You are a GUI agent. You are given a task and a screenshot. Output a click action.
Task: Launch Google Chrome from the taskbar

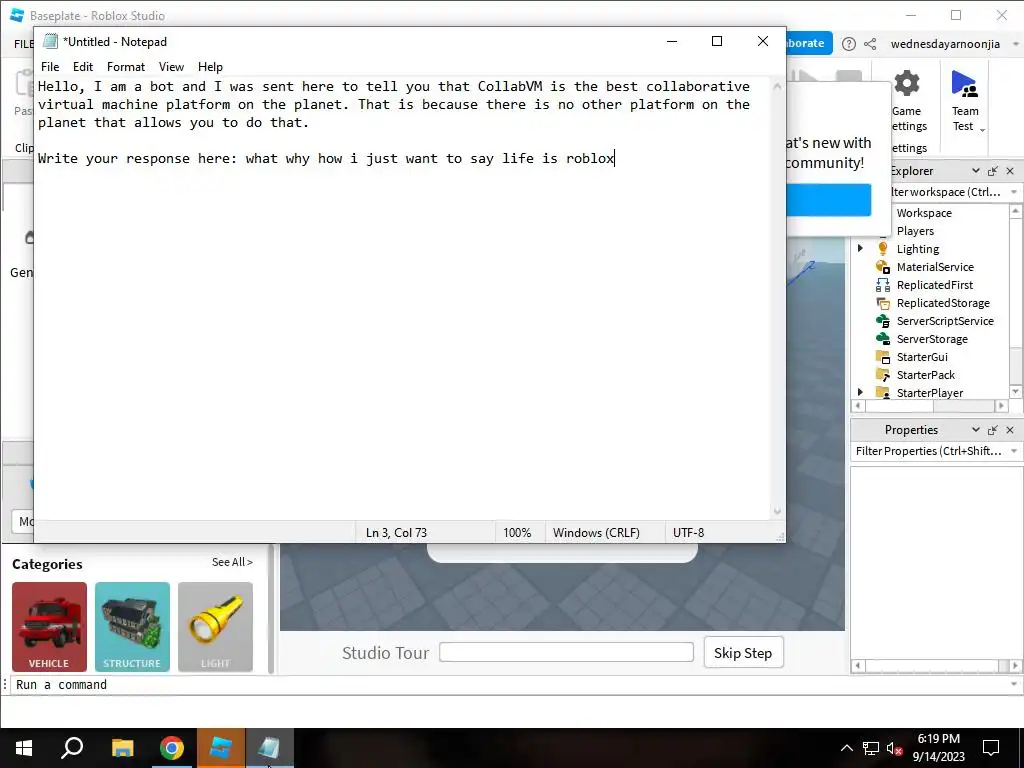pyautogui.click(x=171, y=748)
